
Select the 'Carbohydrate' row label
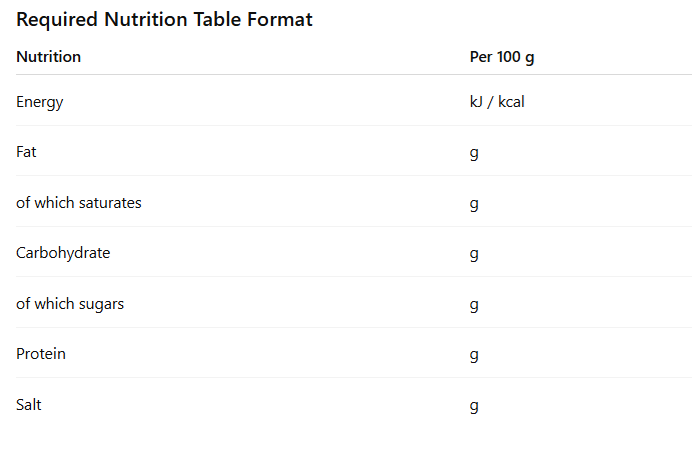63,253
